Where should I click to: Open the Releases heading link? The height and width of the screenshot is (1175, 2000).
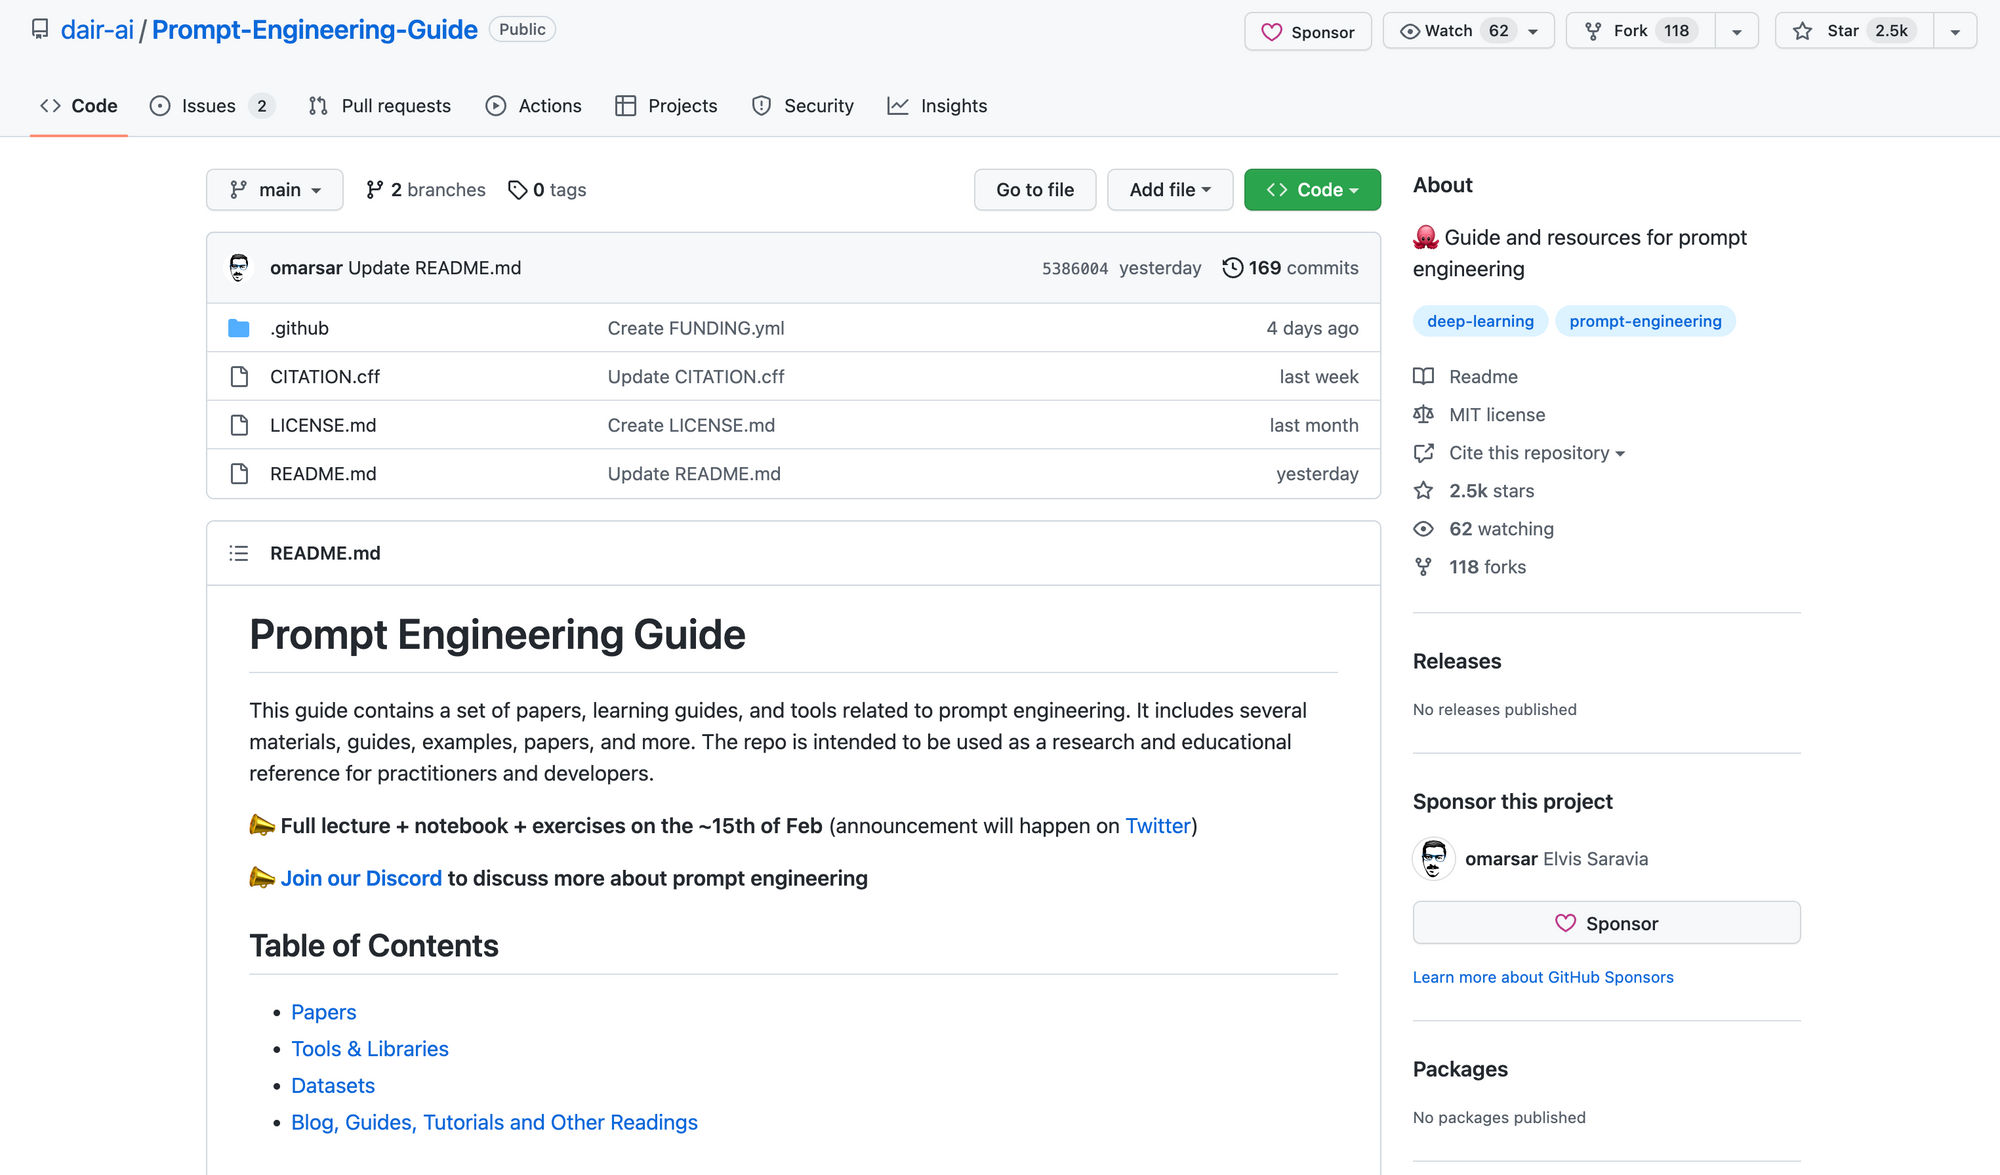coord(1457,661)
